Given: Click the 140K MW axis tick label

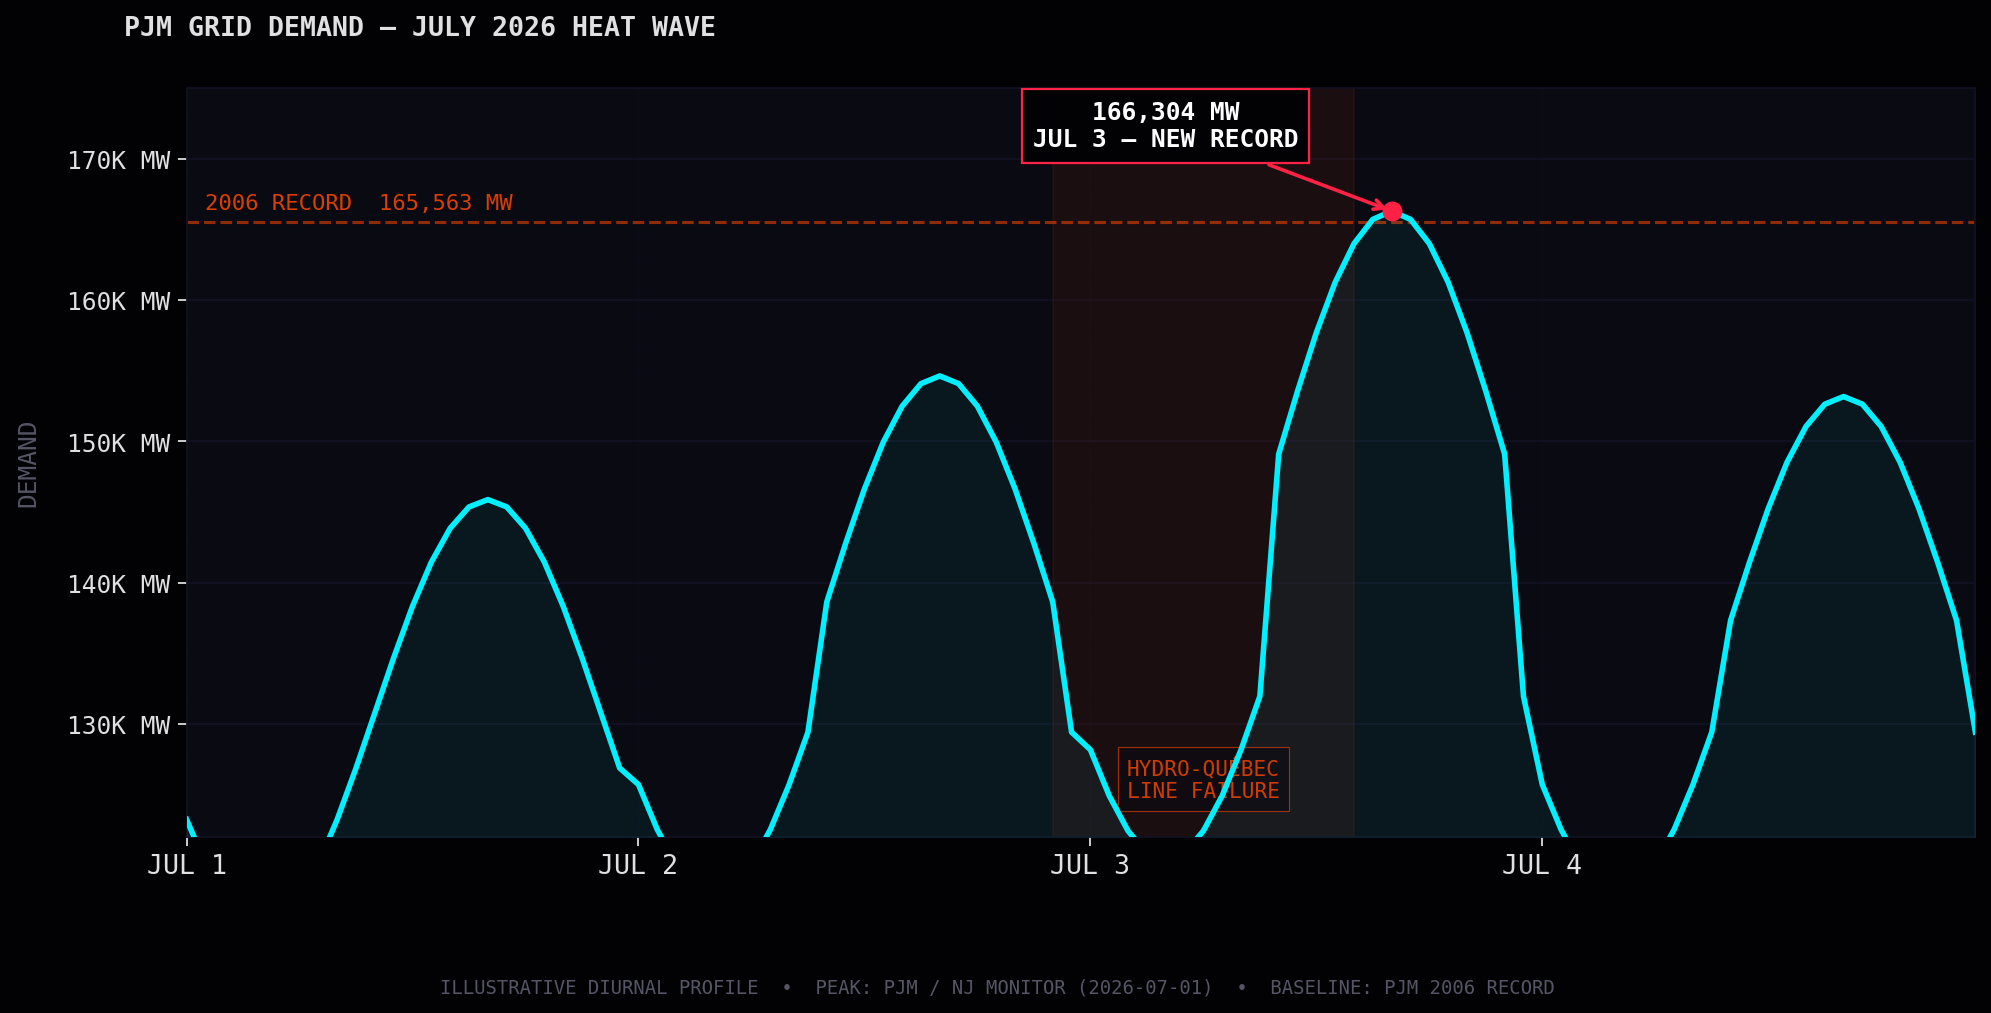Looking at the screenshot, I should coord(119,584).
